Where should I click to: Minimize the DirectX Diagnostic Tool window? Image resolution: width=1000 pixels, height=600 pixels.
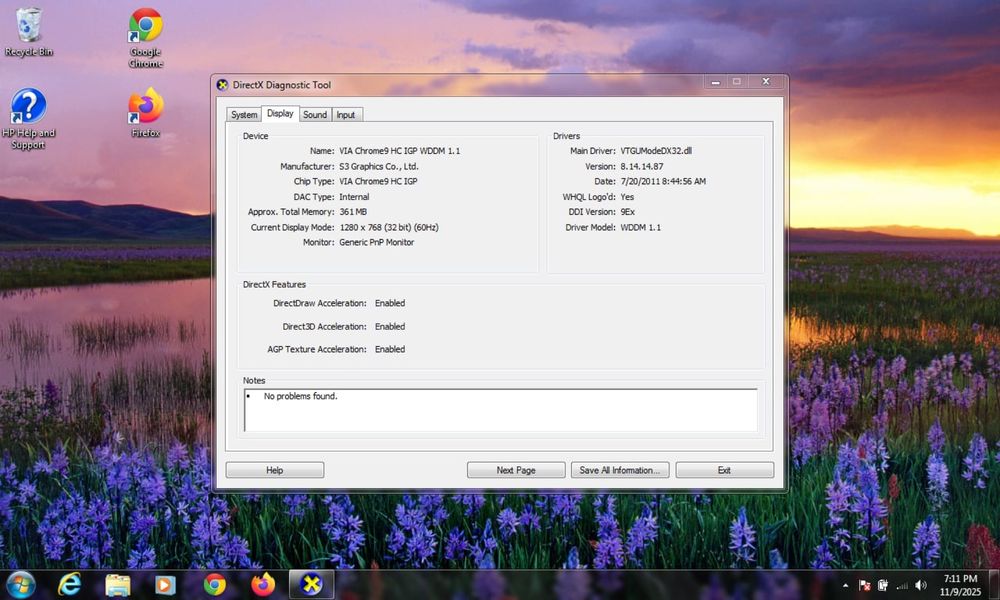pyautogui.click(x=715, y=82)
